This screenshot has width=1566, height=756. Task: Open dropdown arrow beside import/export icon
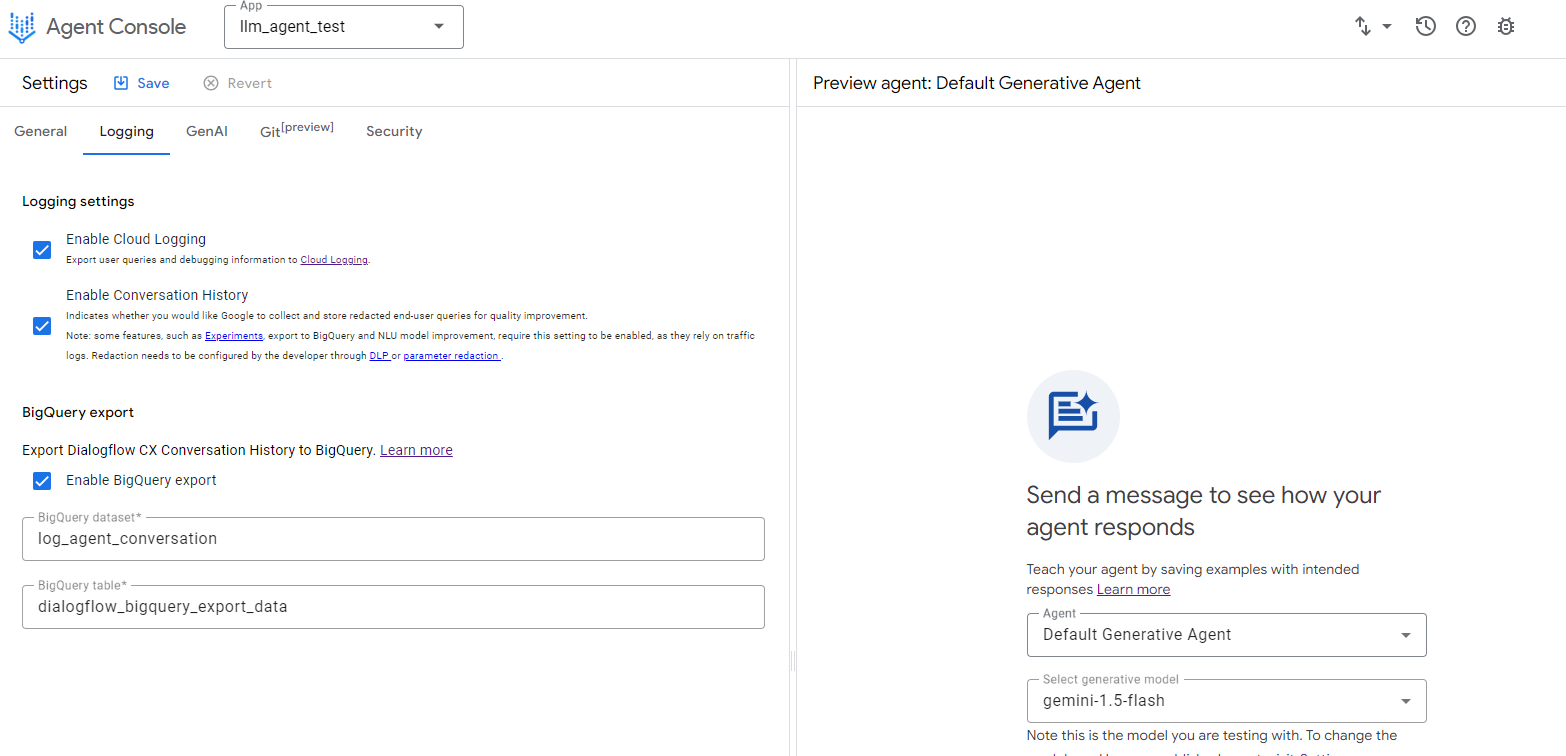click(1387, 27)
